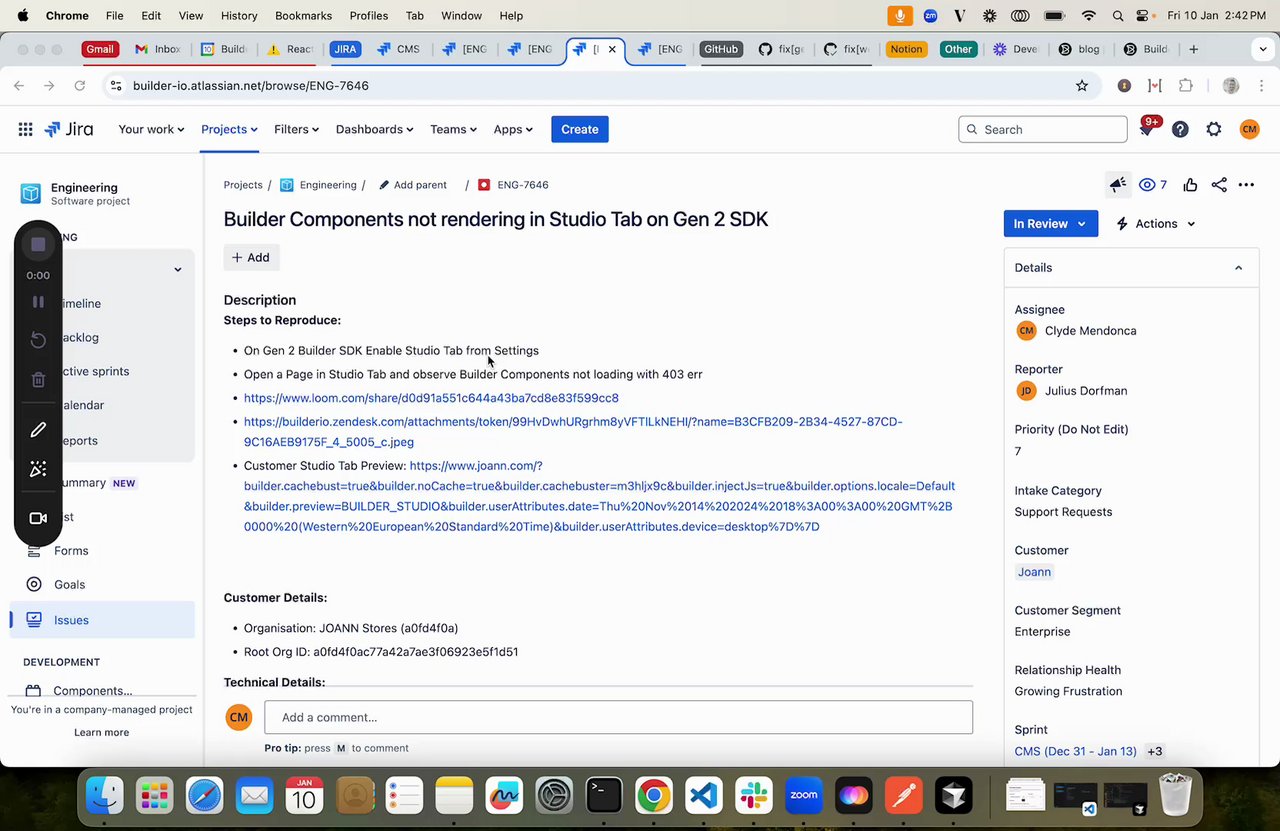Open the browser tab list chevron
The image size is (1280, 831).
[1263, 49]
